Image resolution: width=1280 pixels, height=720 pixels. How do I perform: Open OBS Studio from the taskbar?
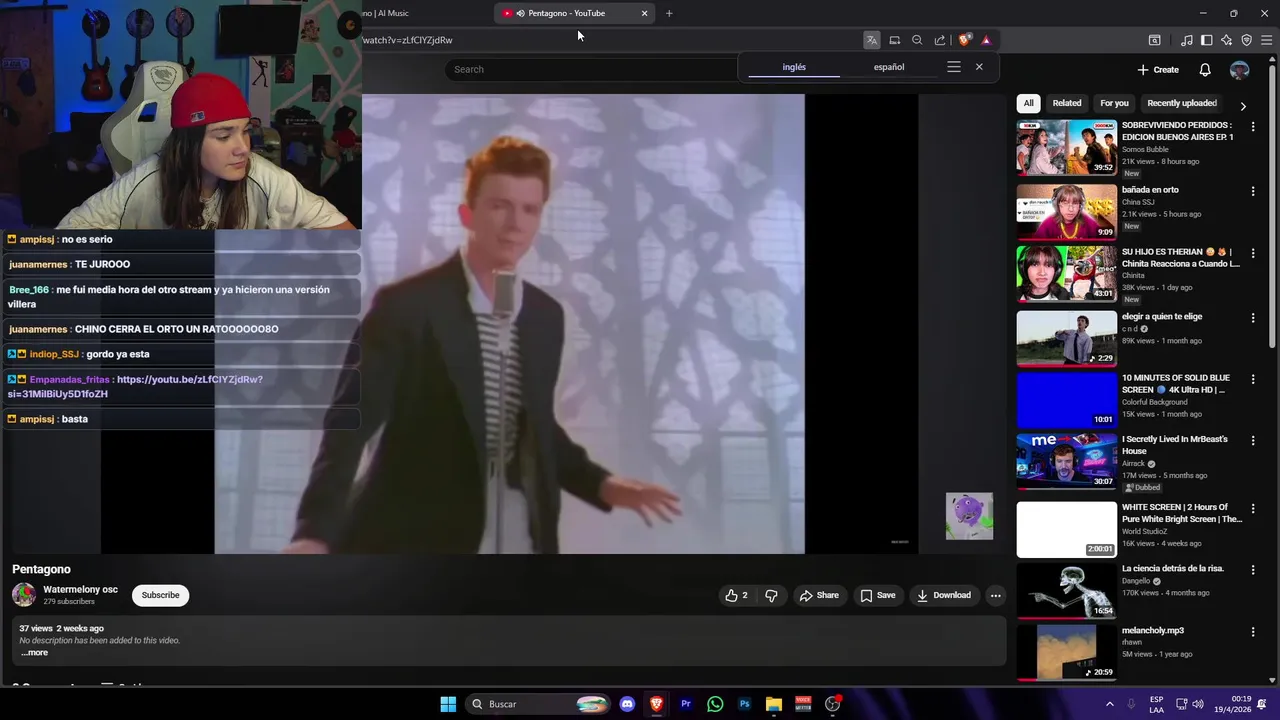pyautogui.click(x=832, y=704)
